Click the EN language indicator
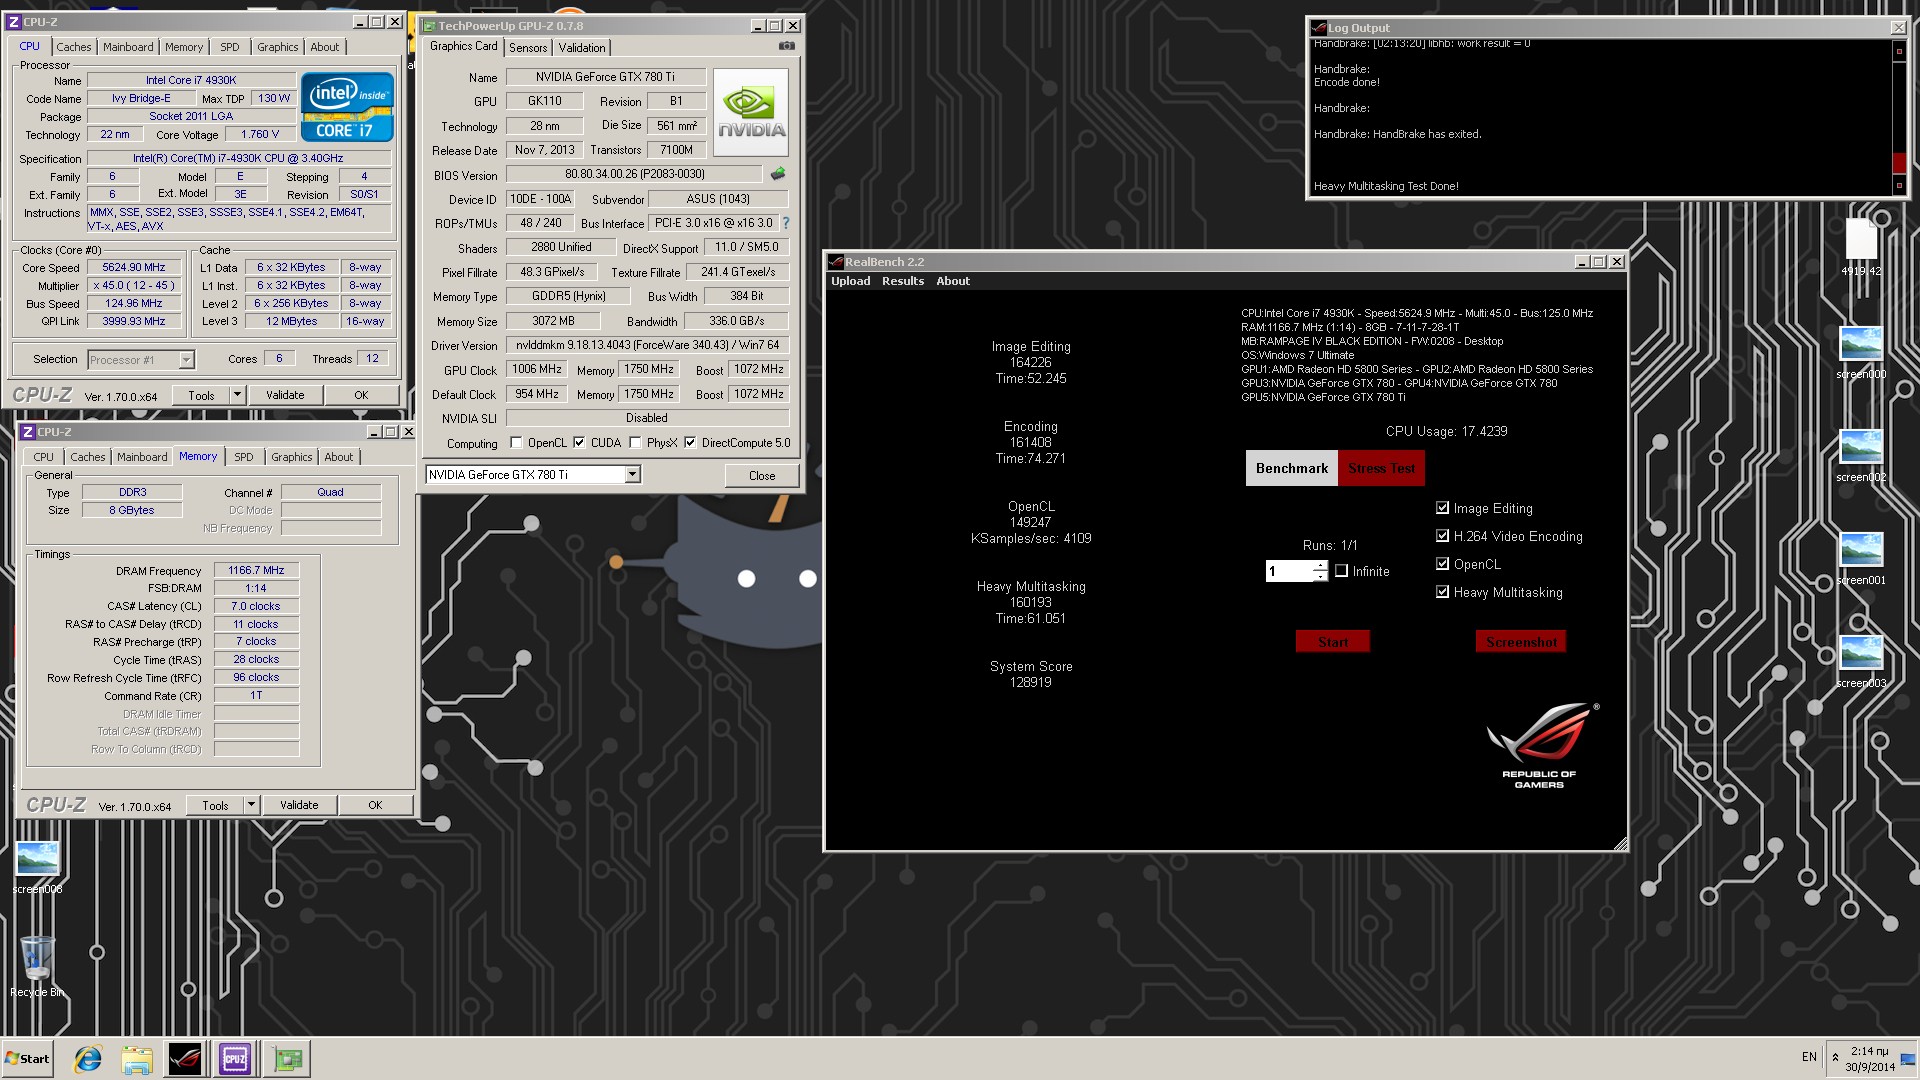This screenshot has height=1080, width=1920. pyautogui.click(x=1809, y=1056)
